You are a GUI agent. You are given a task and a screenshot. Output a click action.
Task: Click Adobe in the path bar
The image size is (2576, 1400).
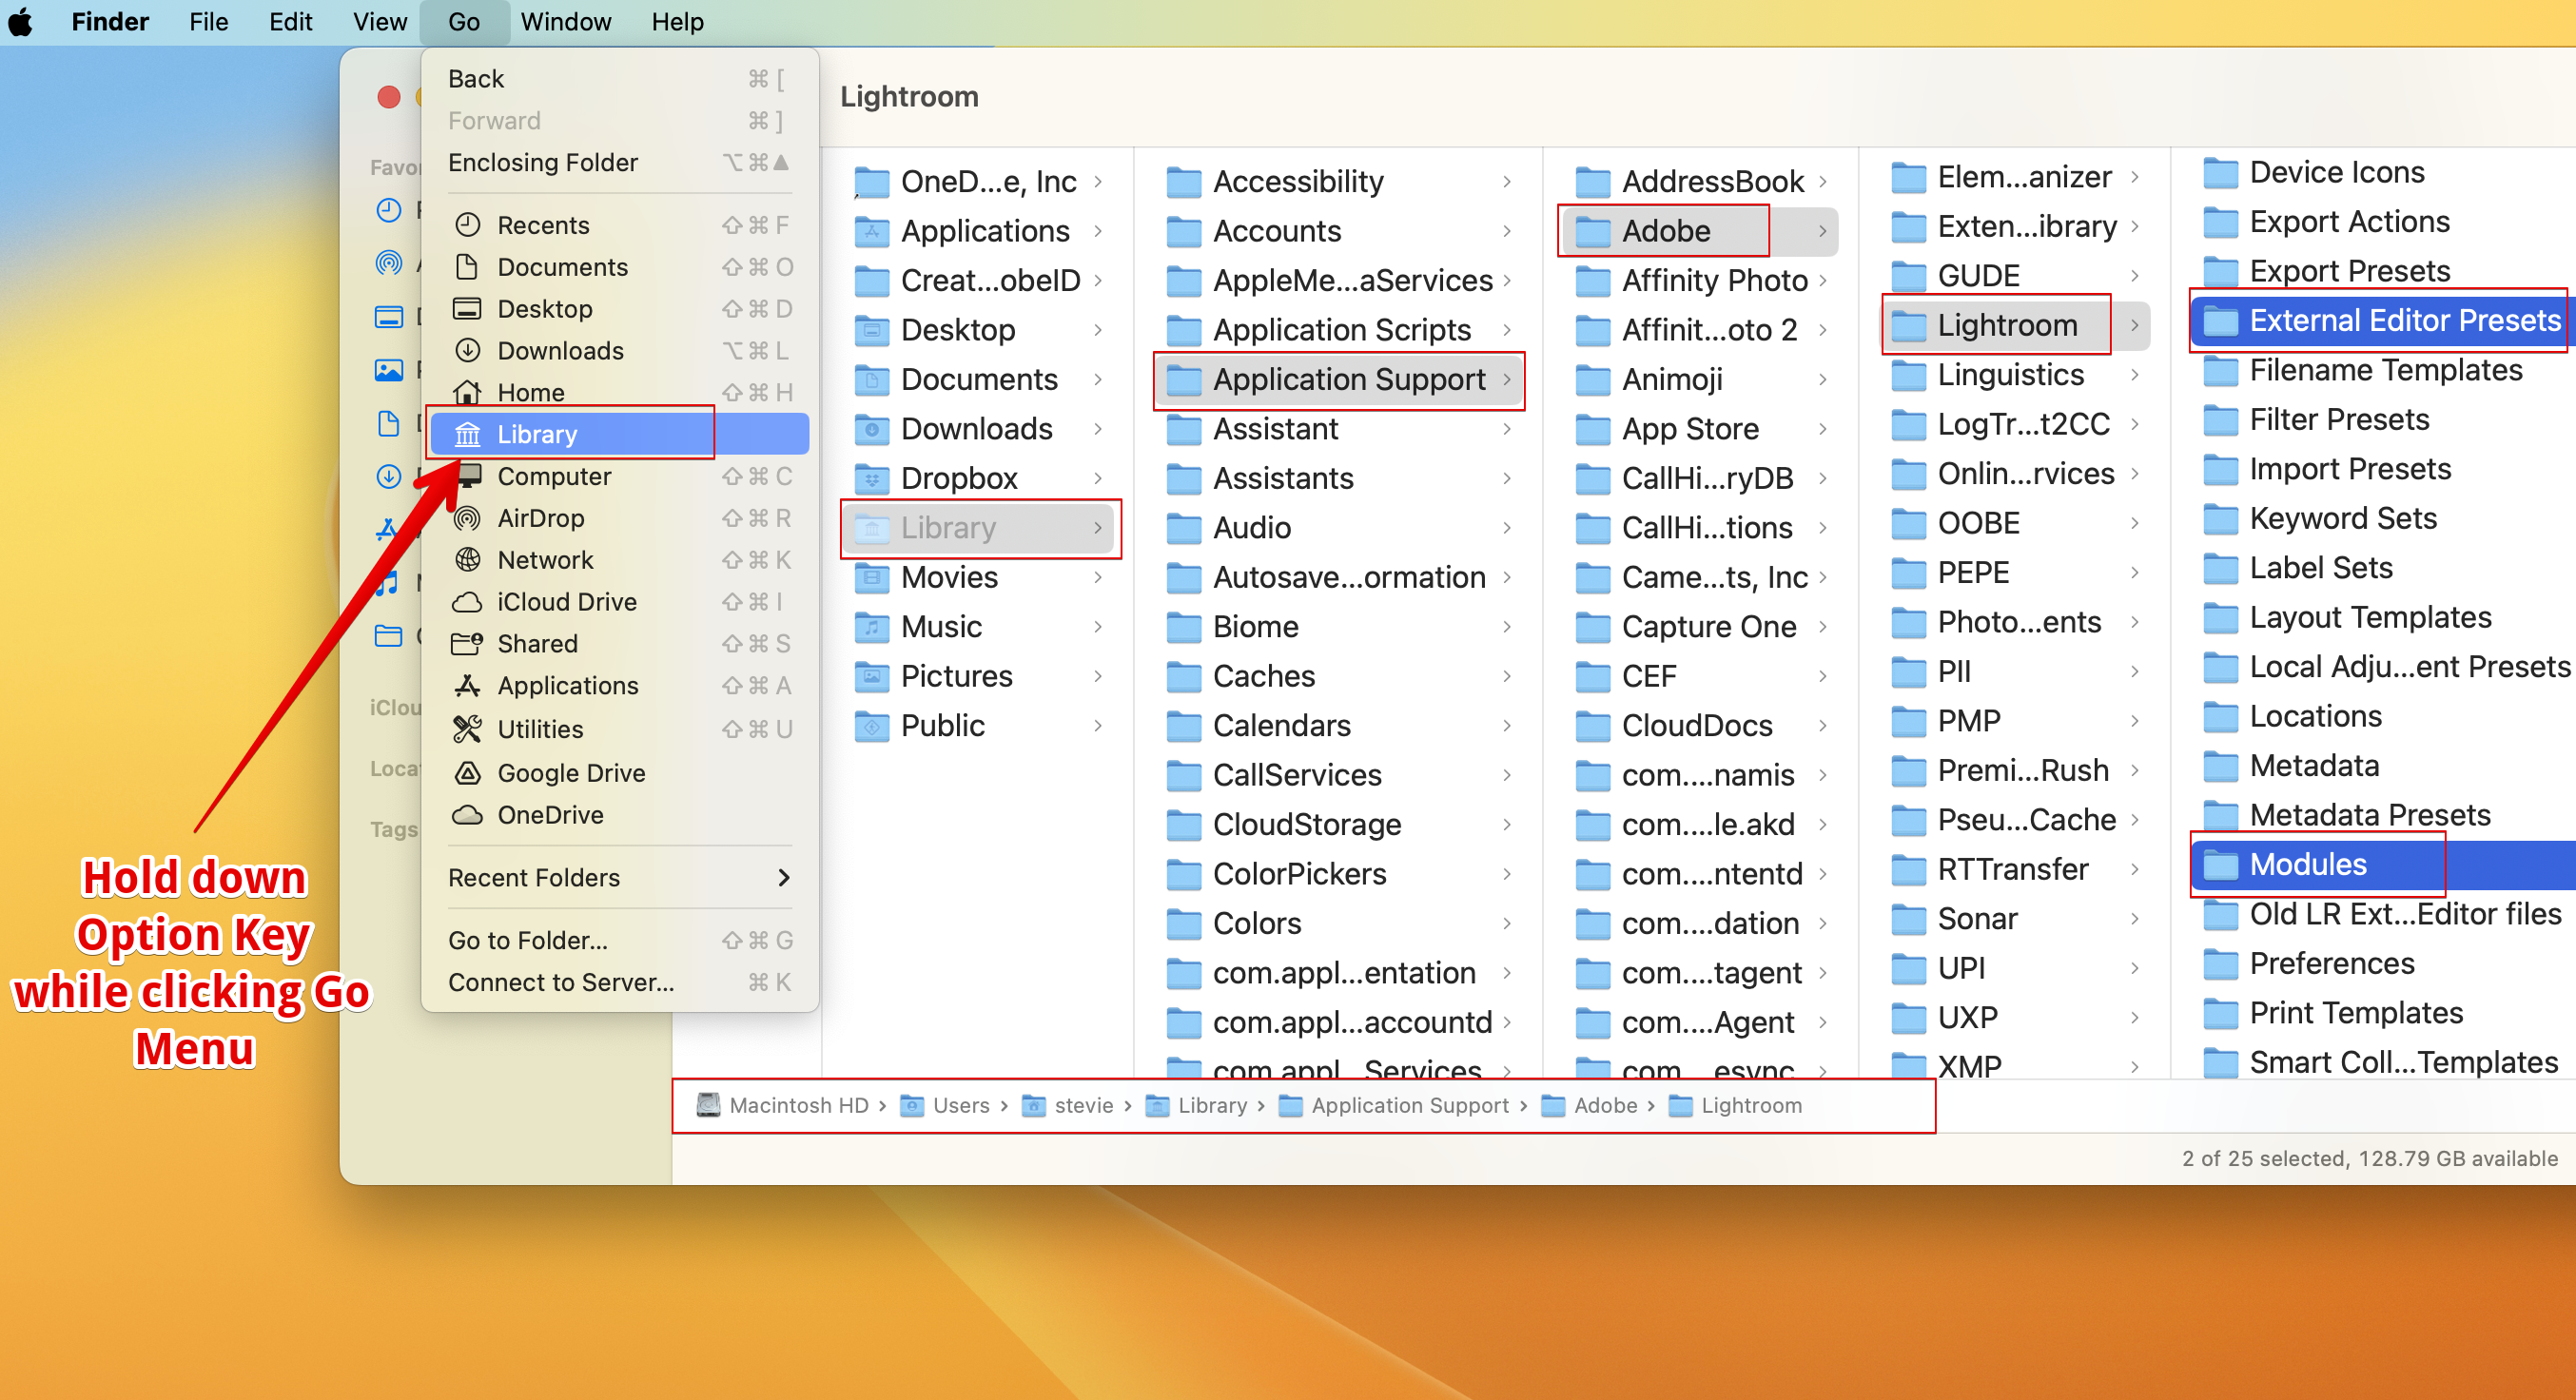(x=1590, y=1105)
